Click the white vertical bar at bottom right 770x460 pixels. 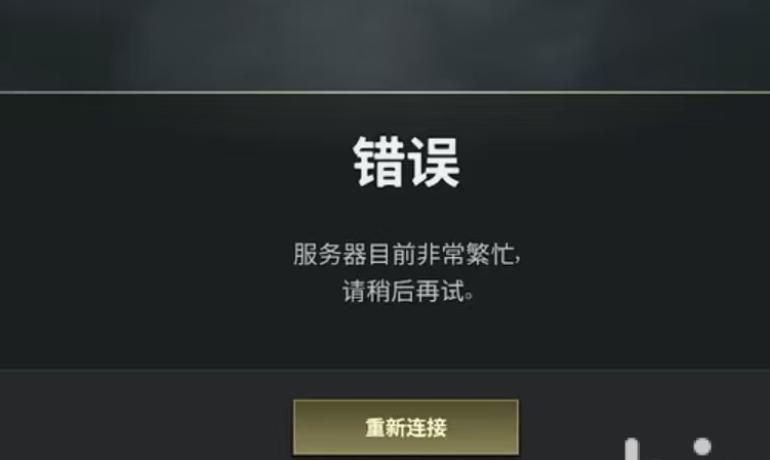tap(632, 449)
